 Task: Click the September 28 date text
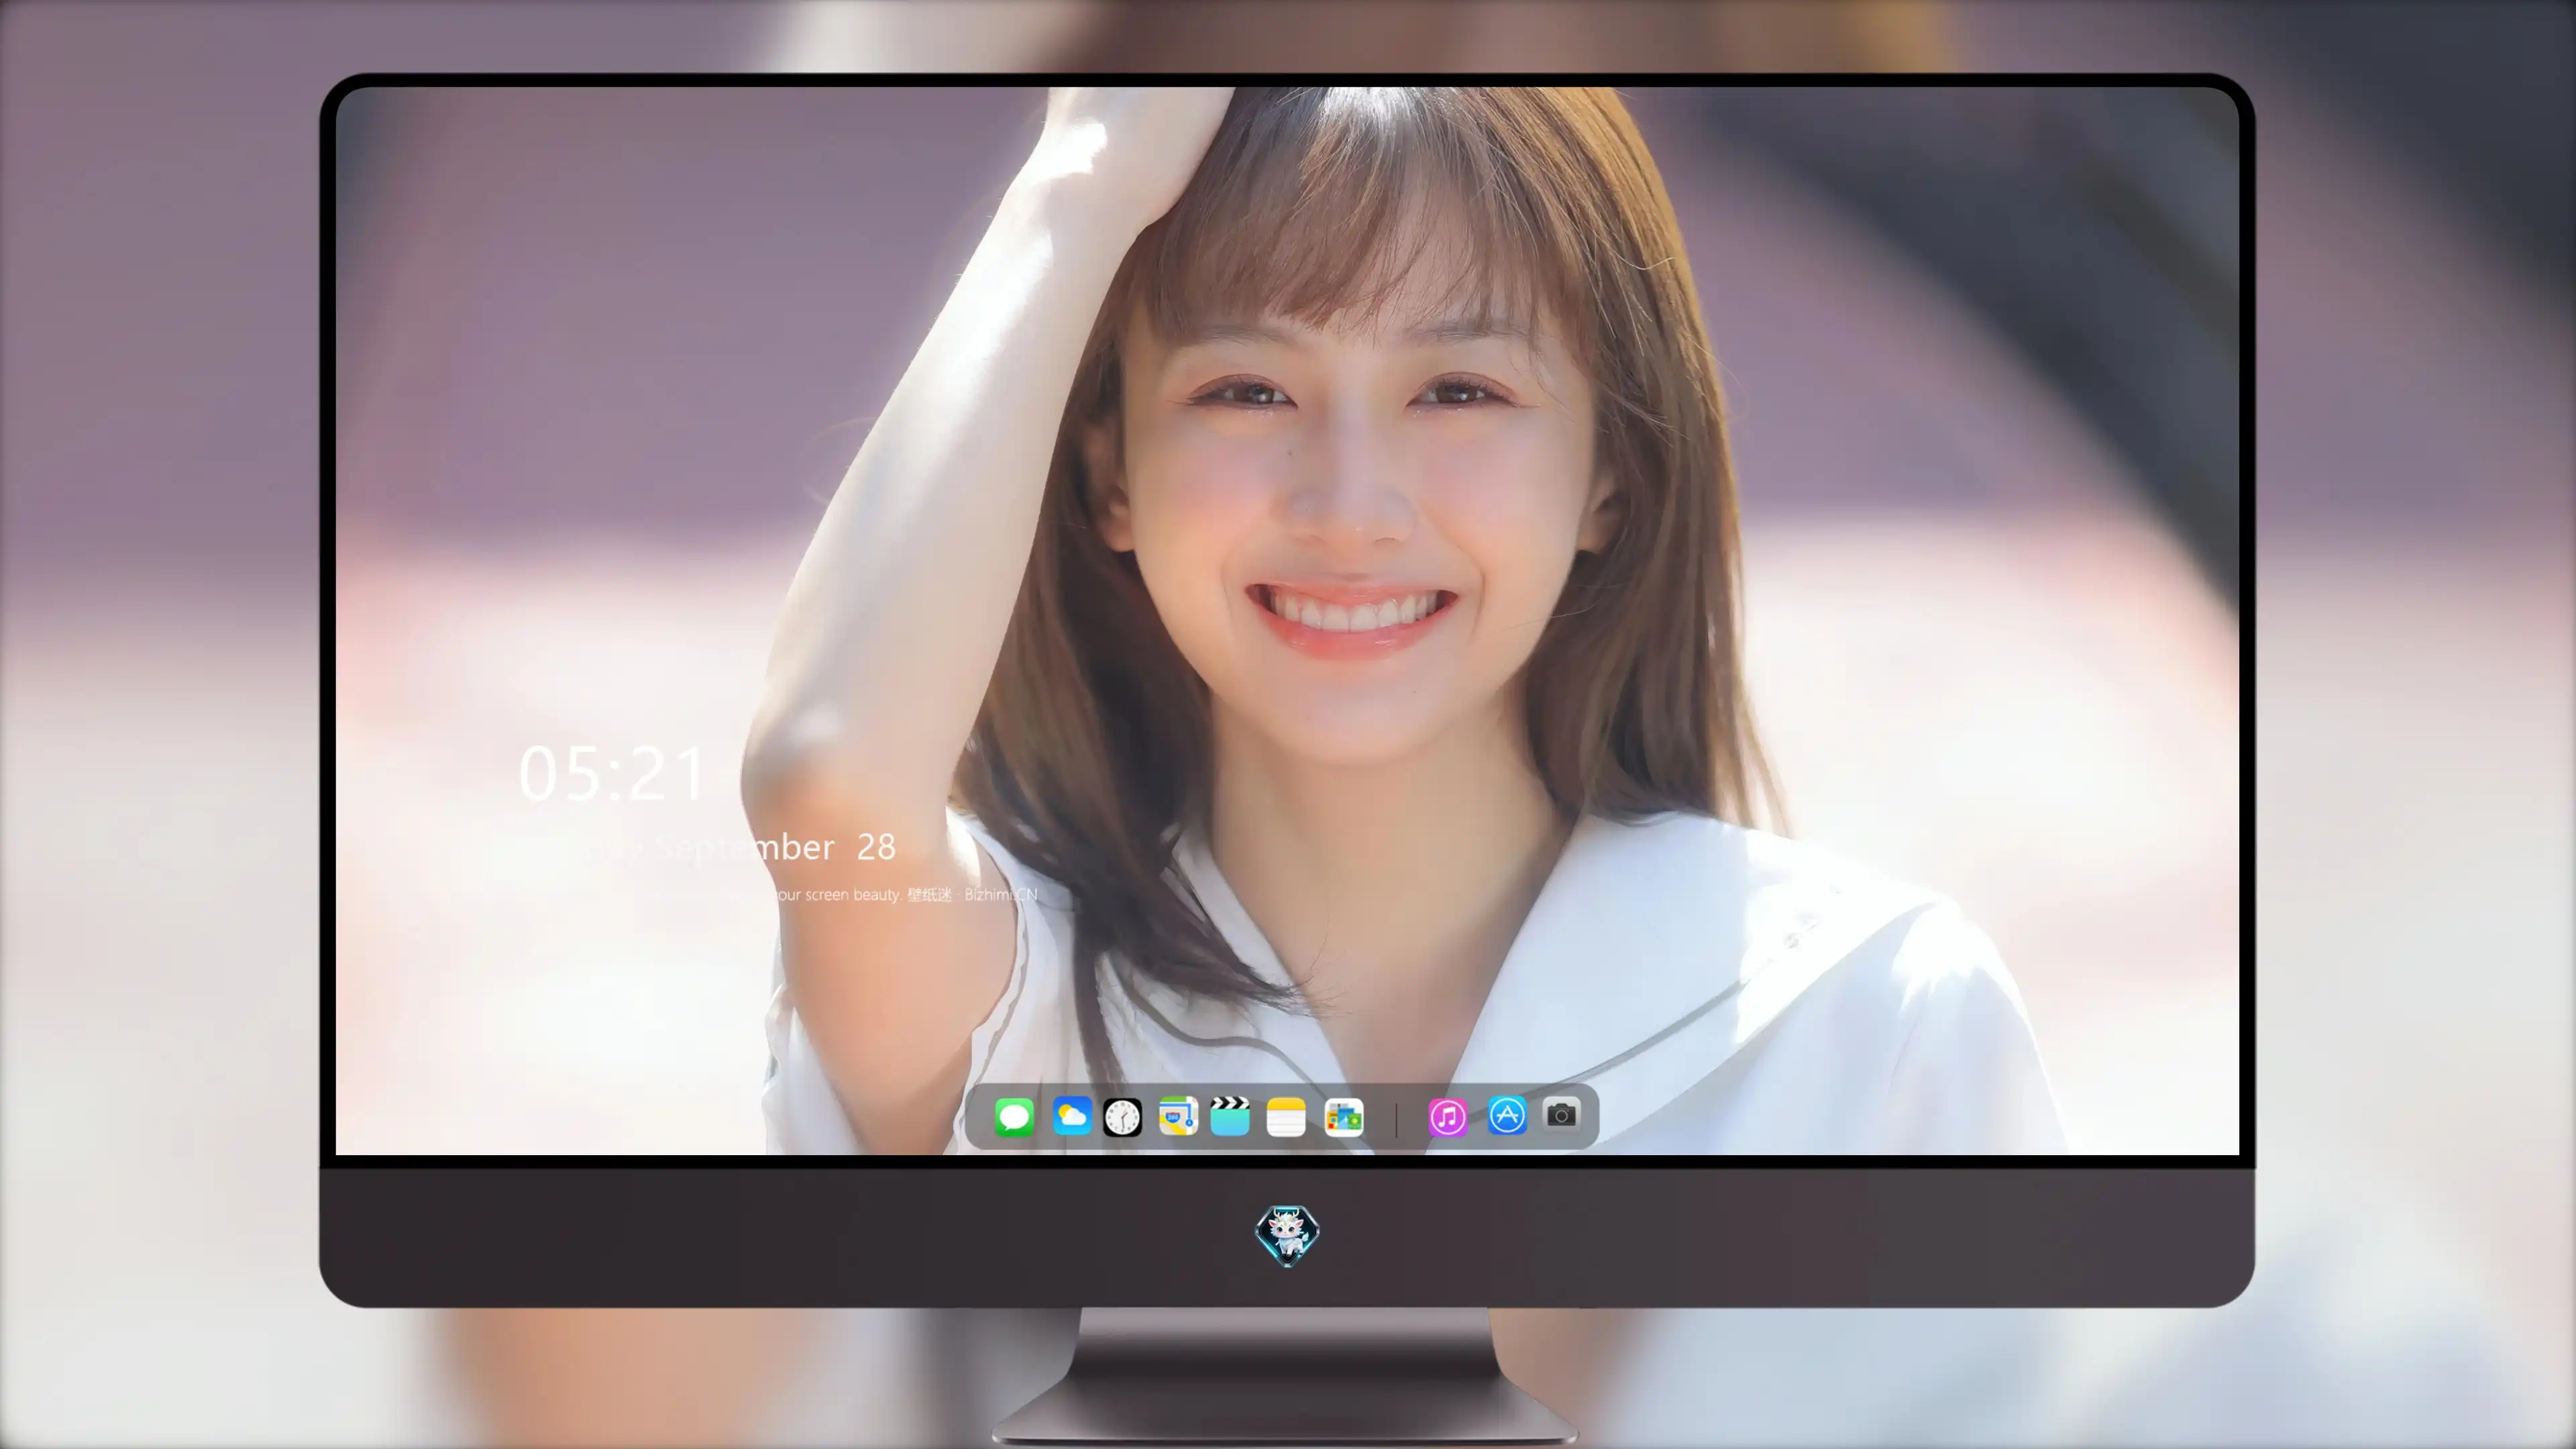pyautogui.click(x=775, y=847)
